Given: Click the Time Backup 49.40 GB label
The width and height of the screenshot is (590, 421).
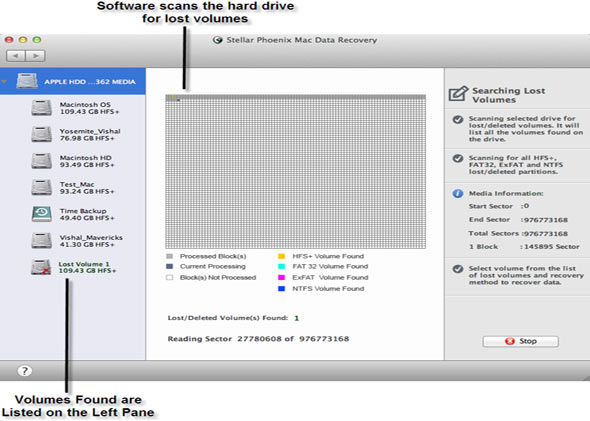Looking at the screenshot, I should [87, 214].
